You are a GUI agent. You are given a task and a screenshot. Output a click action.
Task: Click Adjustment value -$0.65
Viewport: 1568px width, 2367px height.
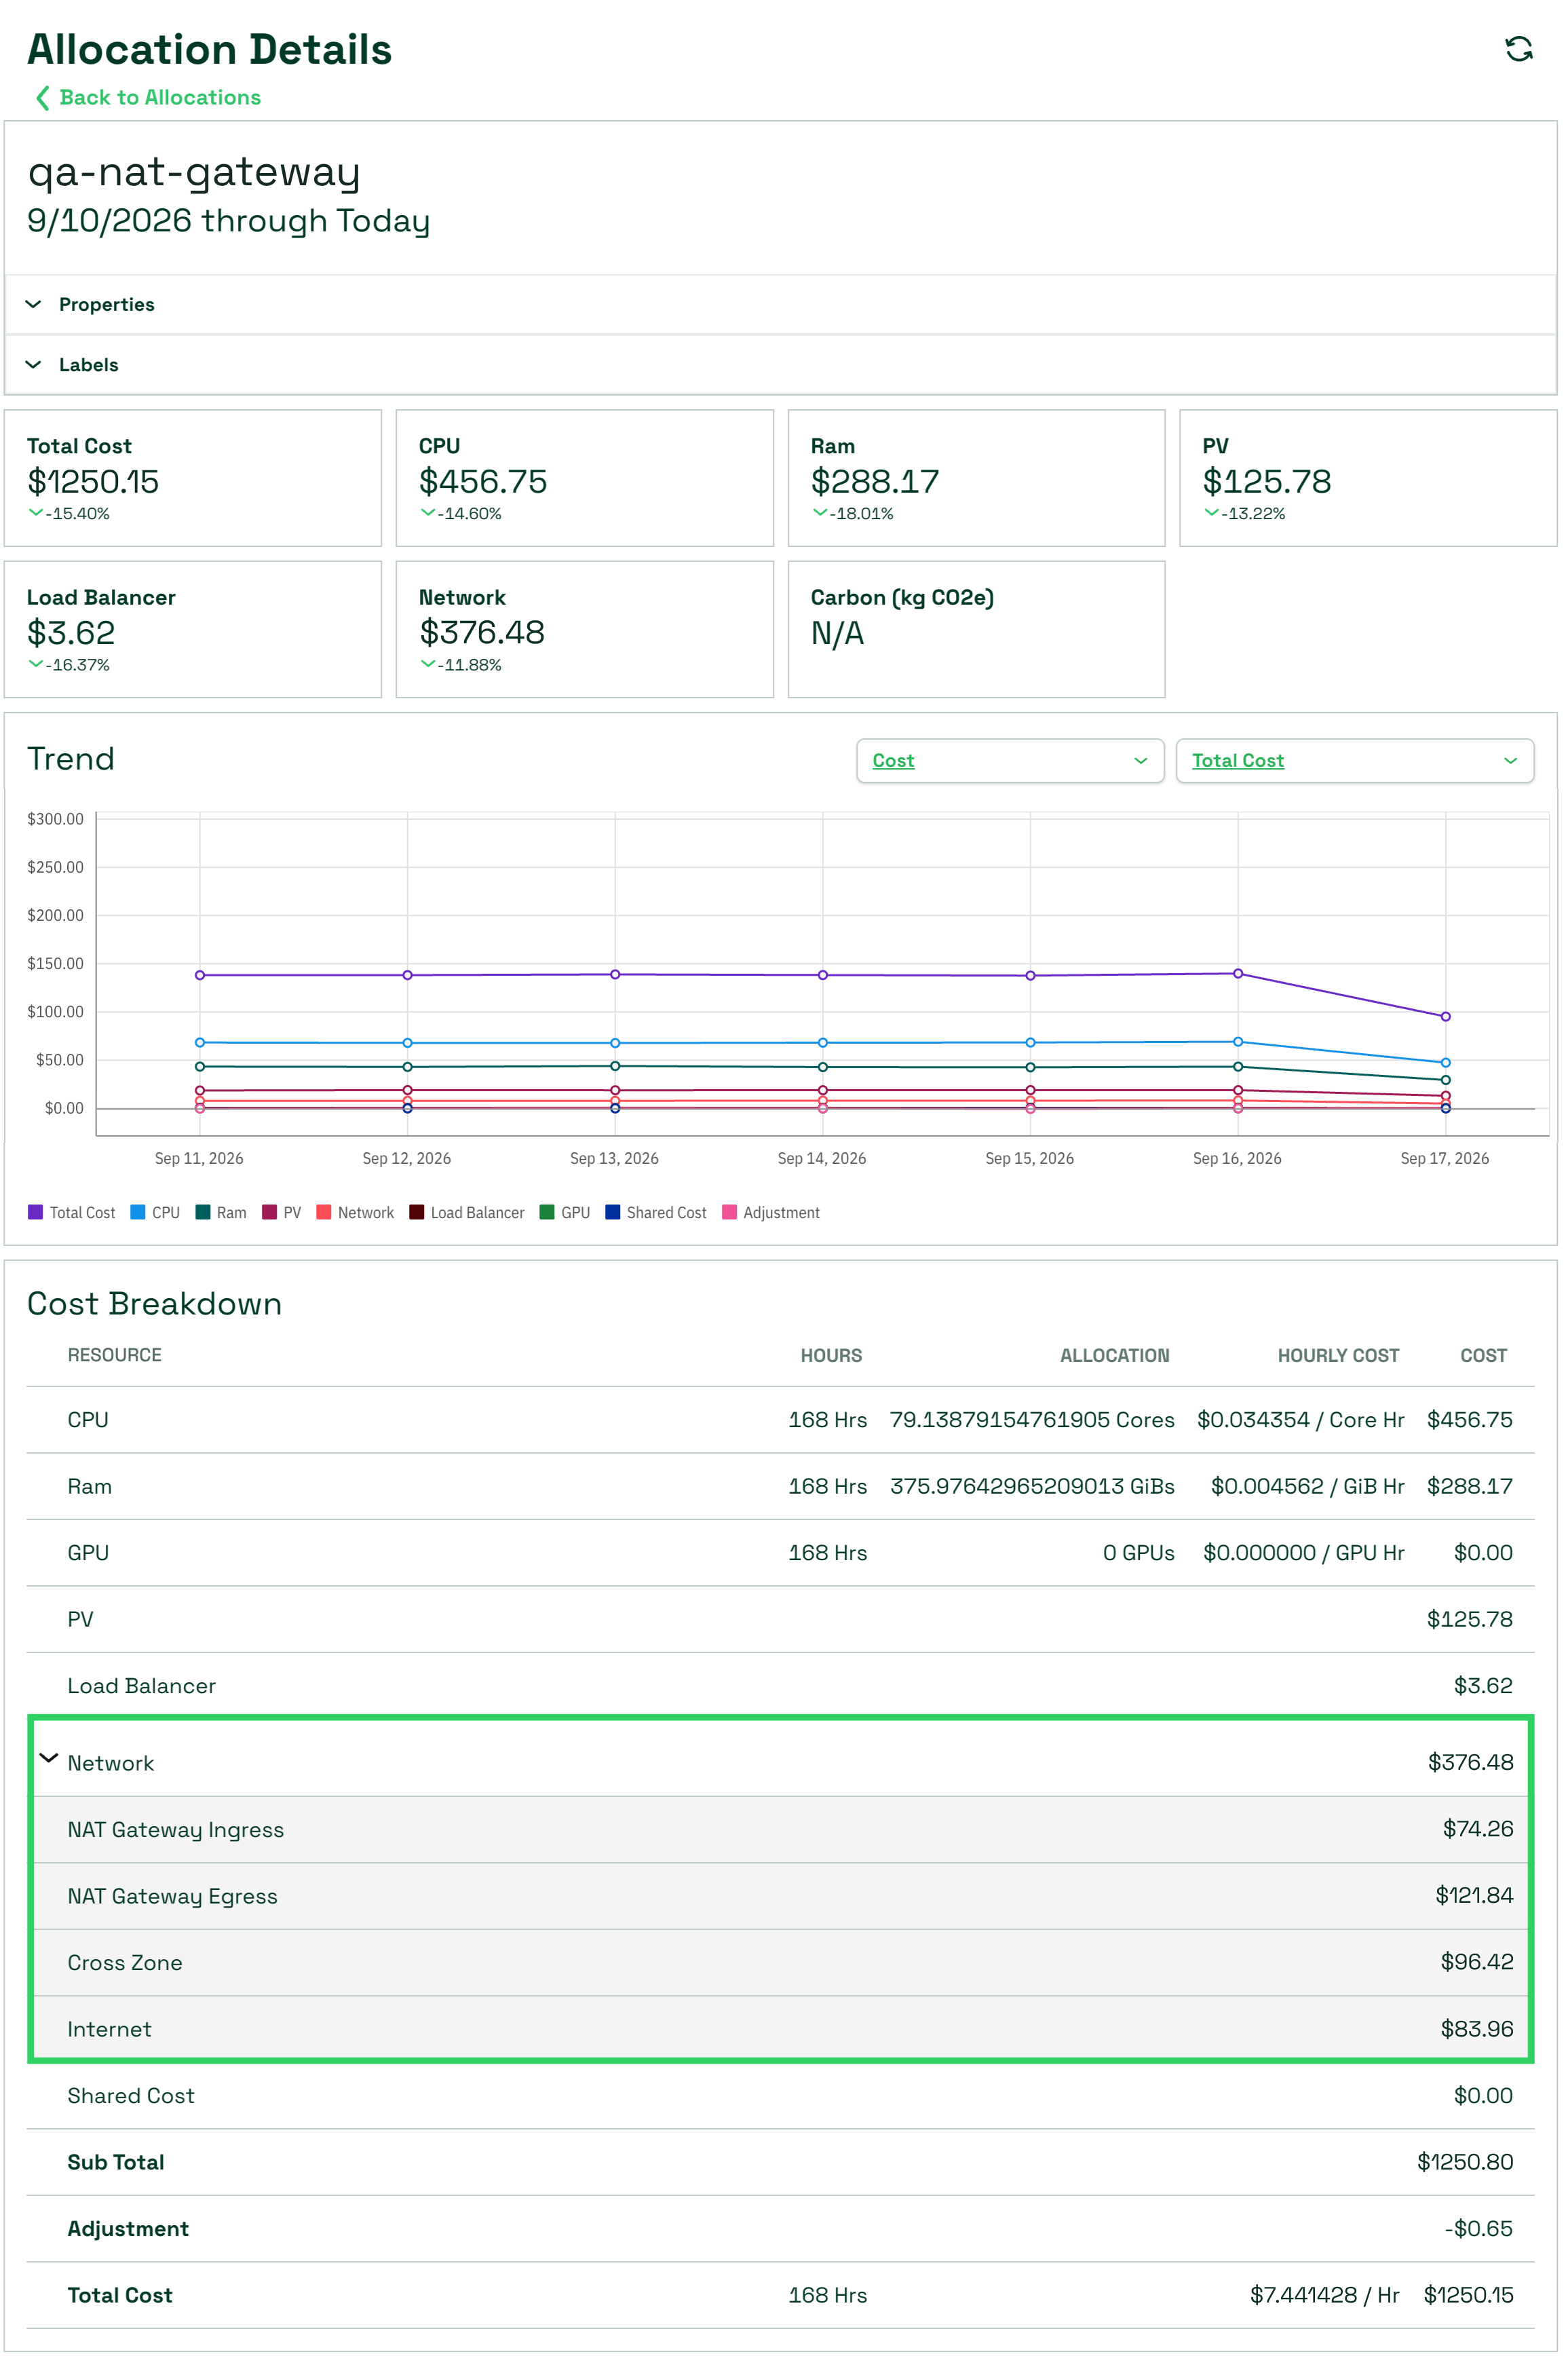point(1478,2228)
